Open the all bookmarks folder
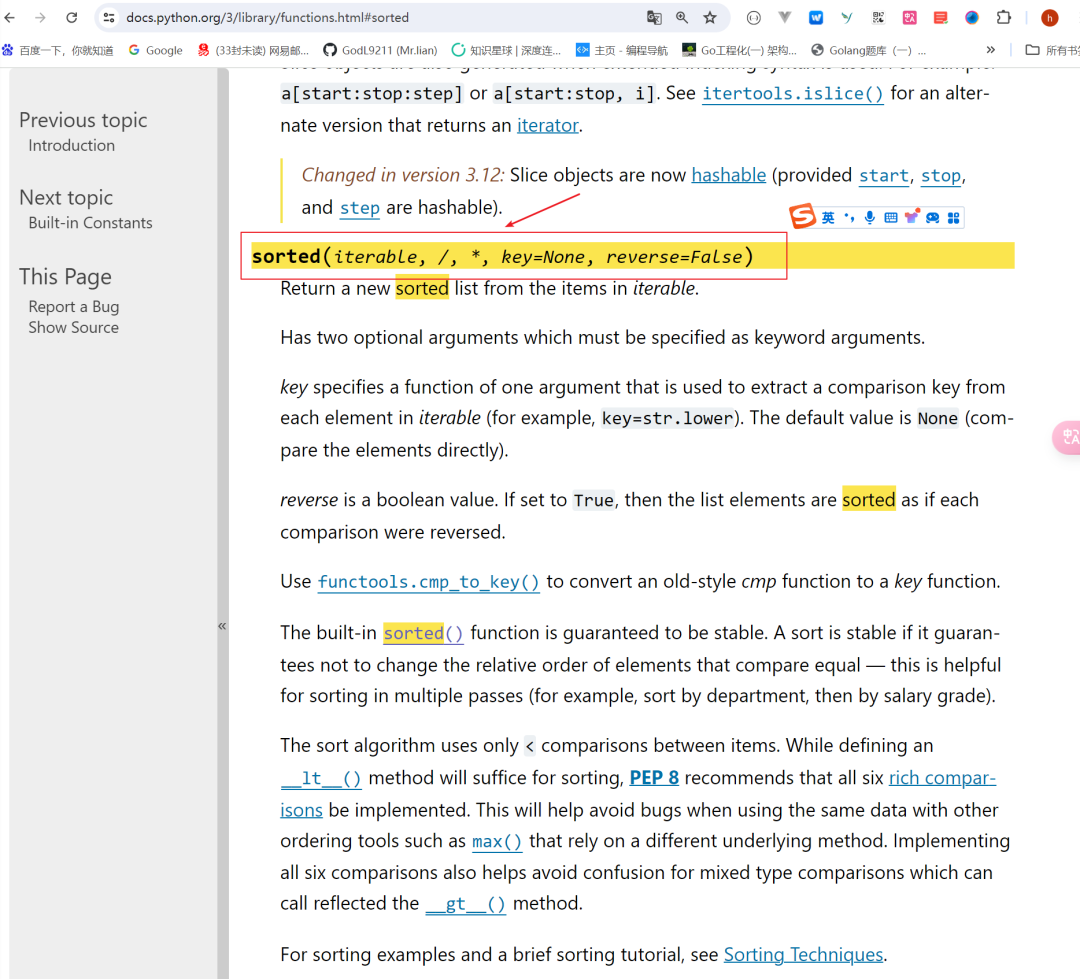Image resolution: width=1080 pixels, height=979 pixels. [1052, 50]
